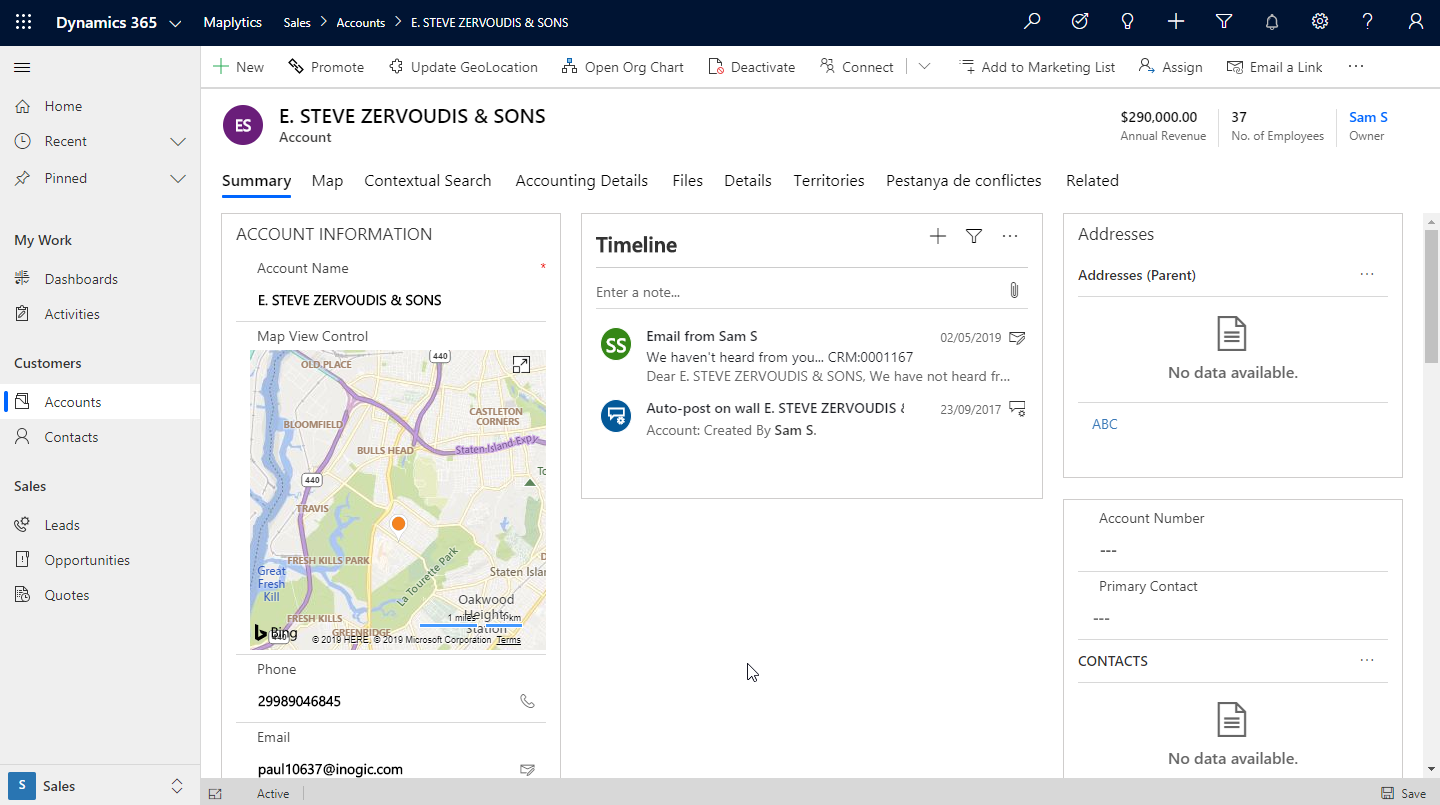Open the command bar overflow ellipsis
Image resolution: width=1440 pixels, height=805 pixels.
click(1356, 67)
